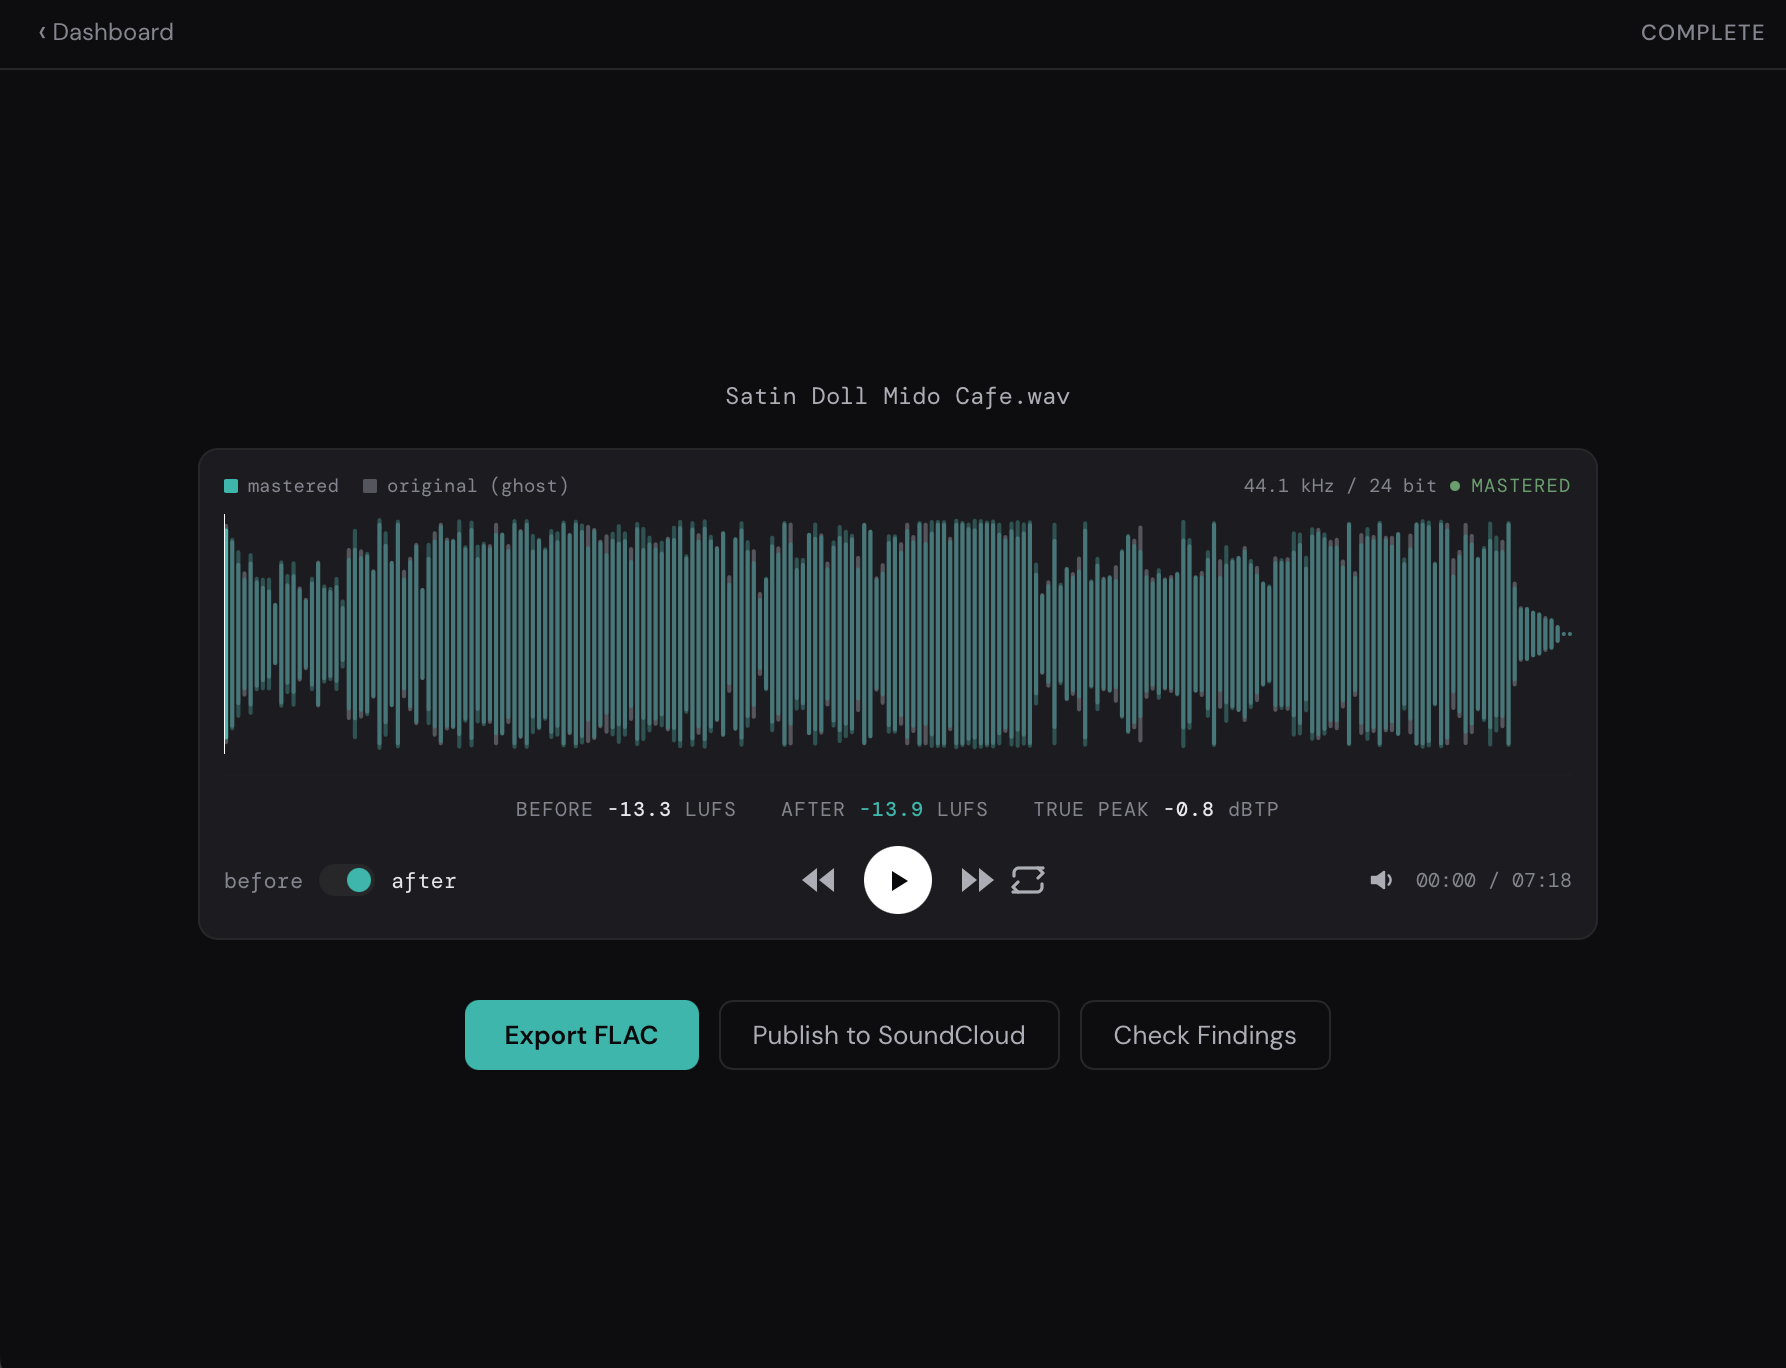Click the BEFORE -13.3 LUFS value

626,809
